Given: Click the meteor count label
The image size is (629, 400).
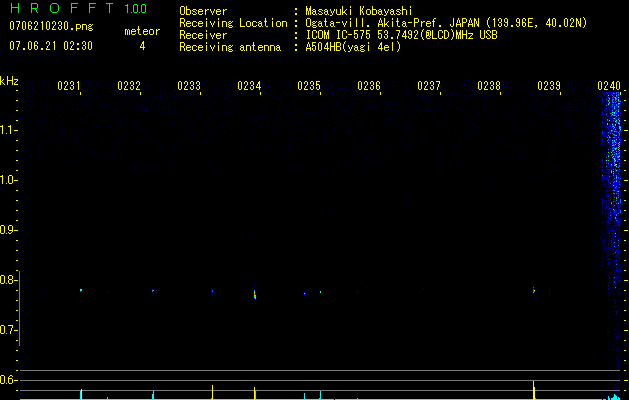Looking at the screenshot, I should tap(142, 31).
